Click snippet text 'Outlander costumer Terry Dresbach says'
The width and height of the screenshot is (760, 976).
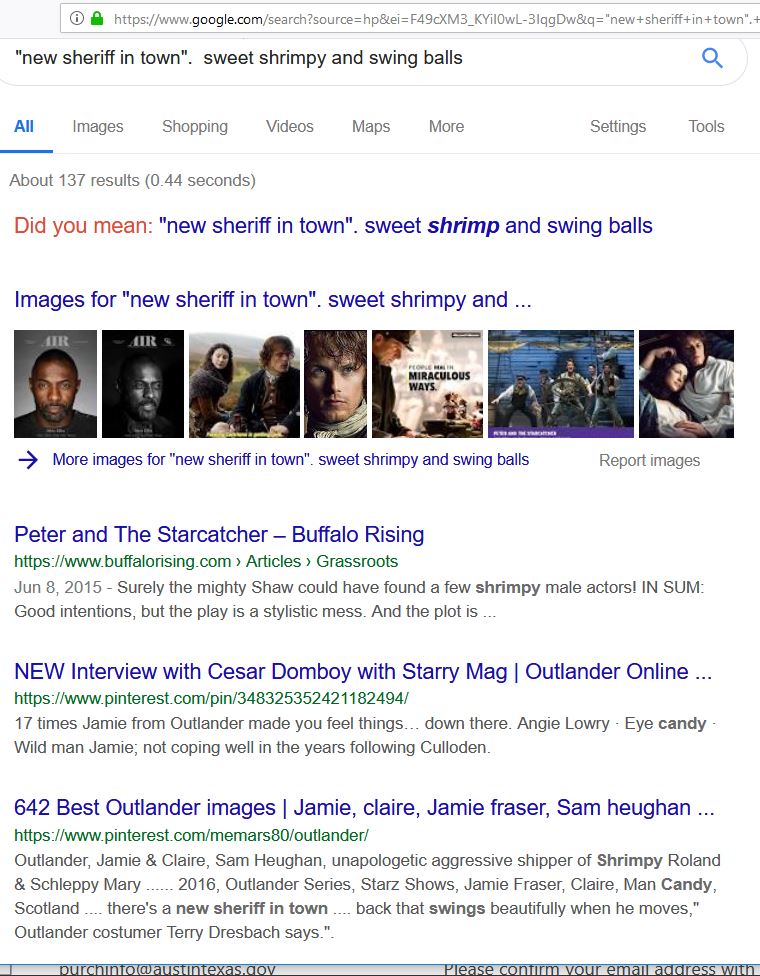tap(174, 932)
